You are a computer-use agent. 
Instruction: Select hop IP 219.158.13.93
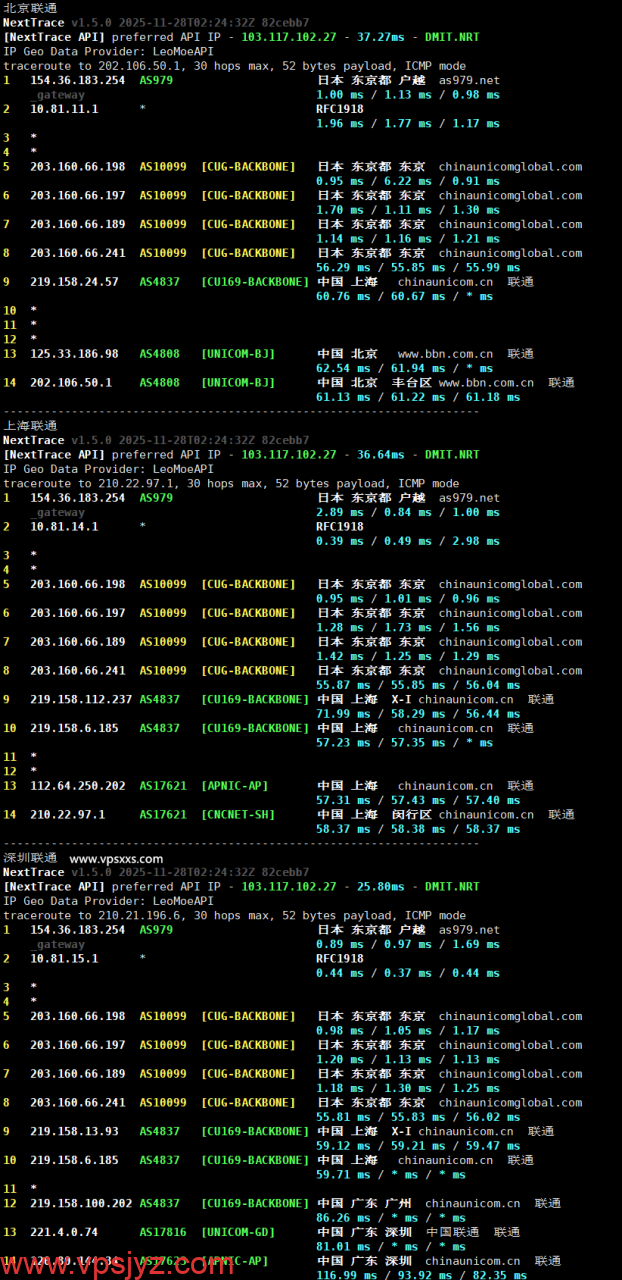[74, 1131]
